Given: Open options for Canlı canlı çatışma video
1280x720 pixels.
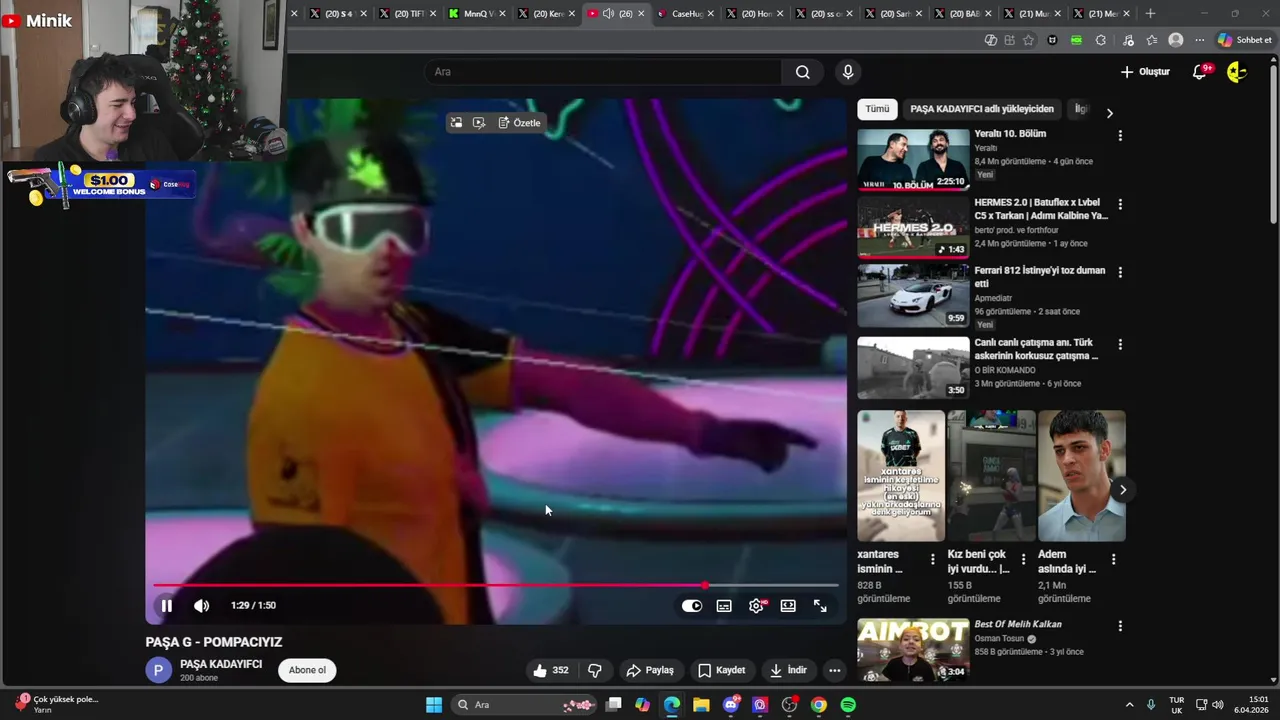Looking at the screenshot, I should pos(1120,344).
